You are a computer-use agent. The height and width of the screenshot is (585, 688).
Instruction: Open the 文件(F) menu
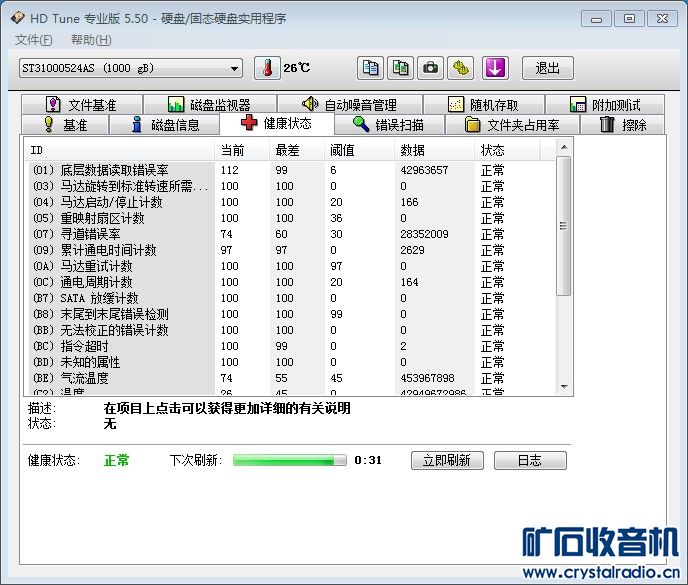click(x=33, y=40)
